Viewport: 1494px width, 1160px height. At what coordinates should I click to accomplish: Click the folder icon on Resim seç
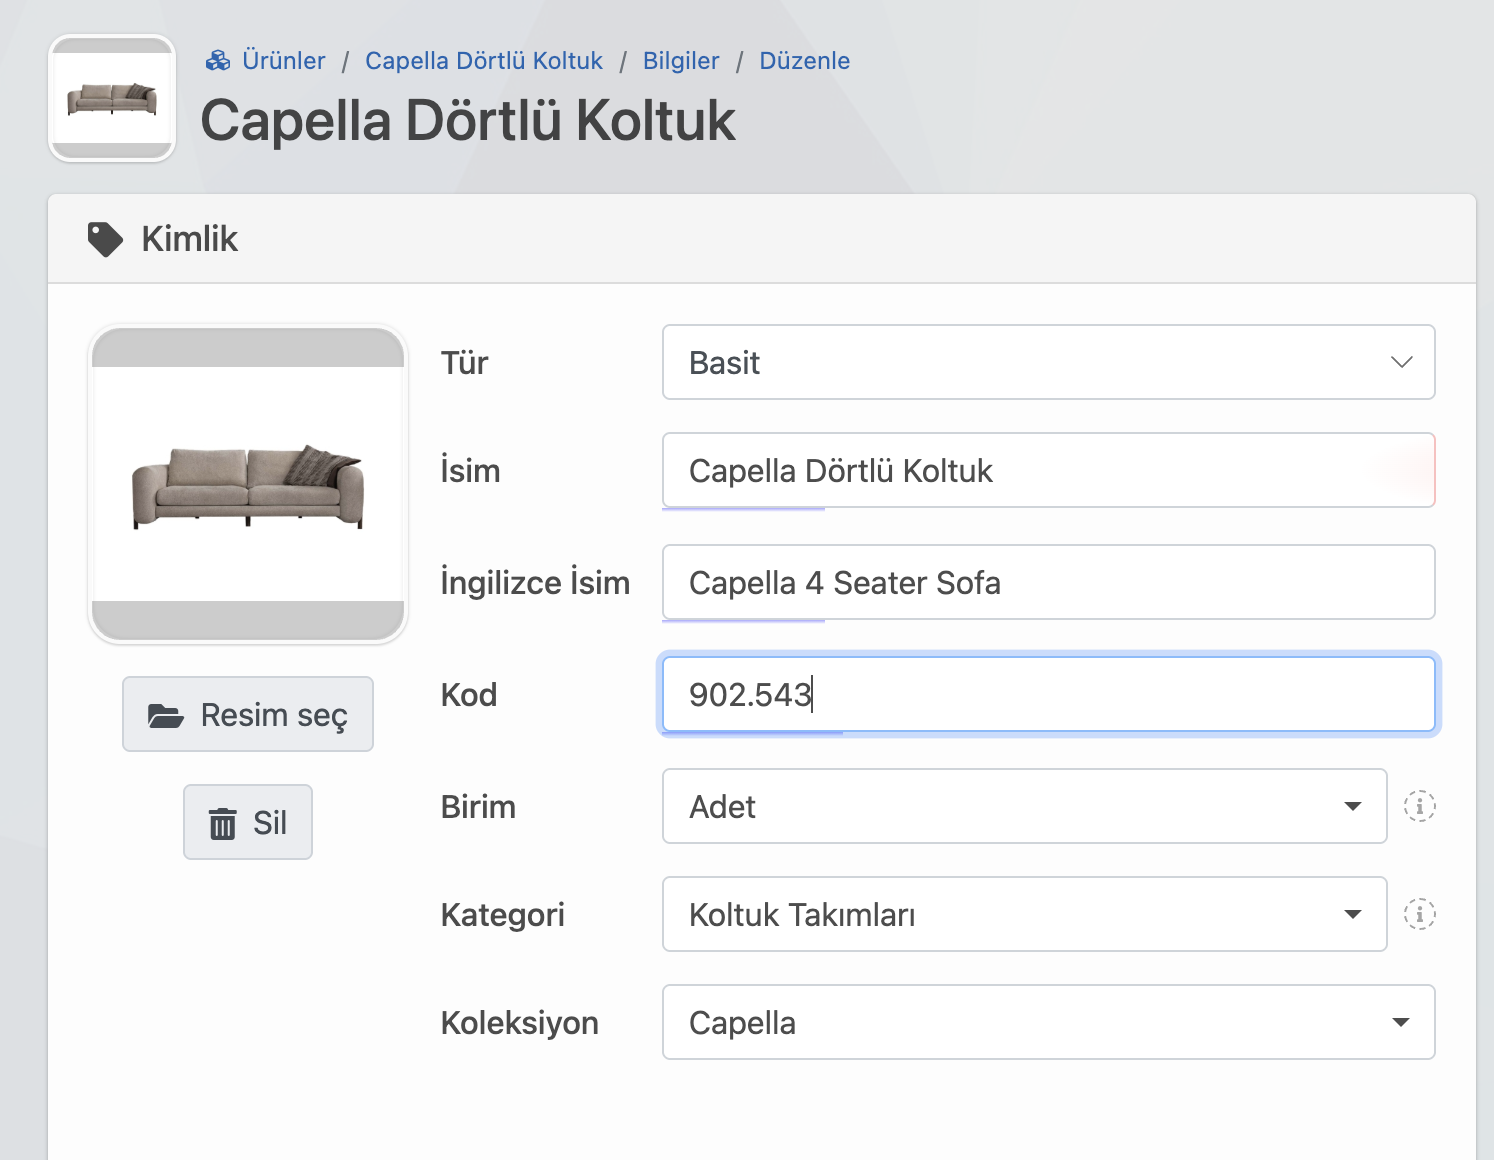(x=166, y=715)
